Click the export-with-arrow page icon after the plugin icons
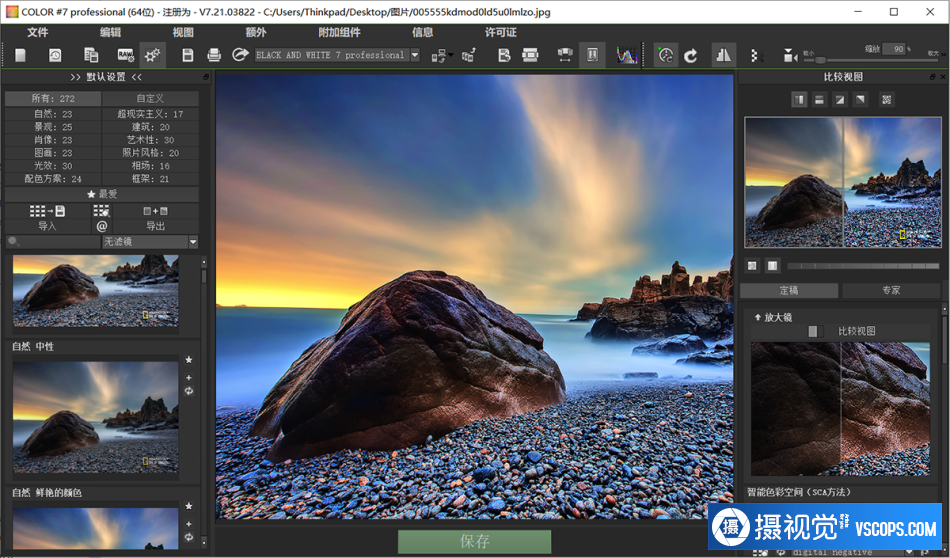The height and width of the screenshot is (558, 950). click(x=504, y=55)
